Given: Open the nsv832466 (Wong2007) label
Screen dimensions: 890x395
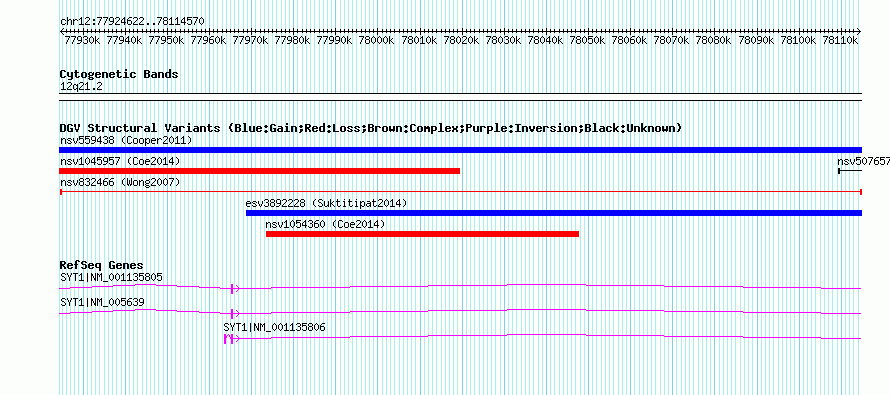Looking at the screenshot, I should pyautogui.click(x=120, y=182).
